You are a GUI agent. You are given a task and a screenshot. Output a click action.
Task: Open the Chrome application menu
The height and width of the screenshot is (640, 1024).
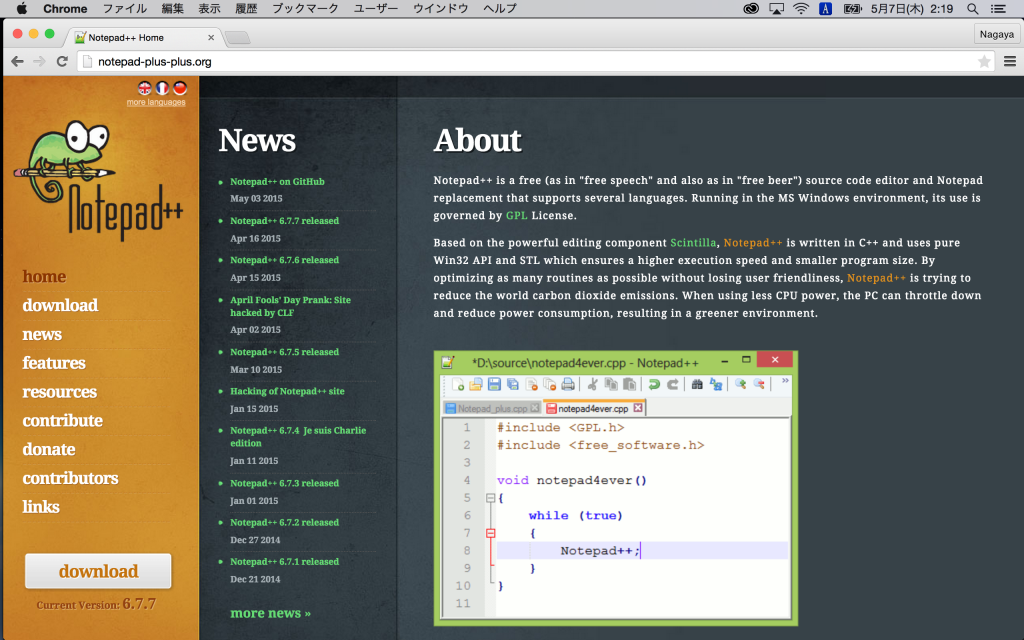click(65, 8)
